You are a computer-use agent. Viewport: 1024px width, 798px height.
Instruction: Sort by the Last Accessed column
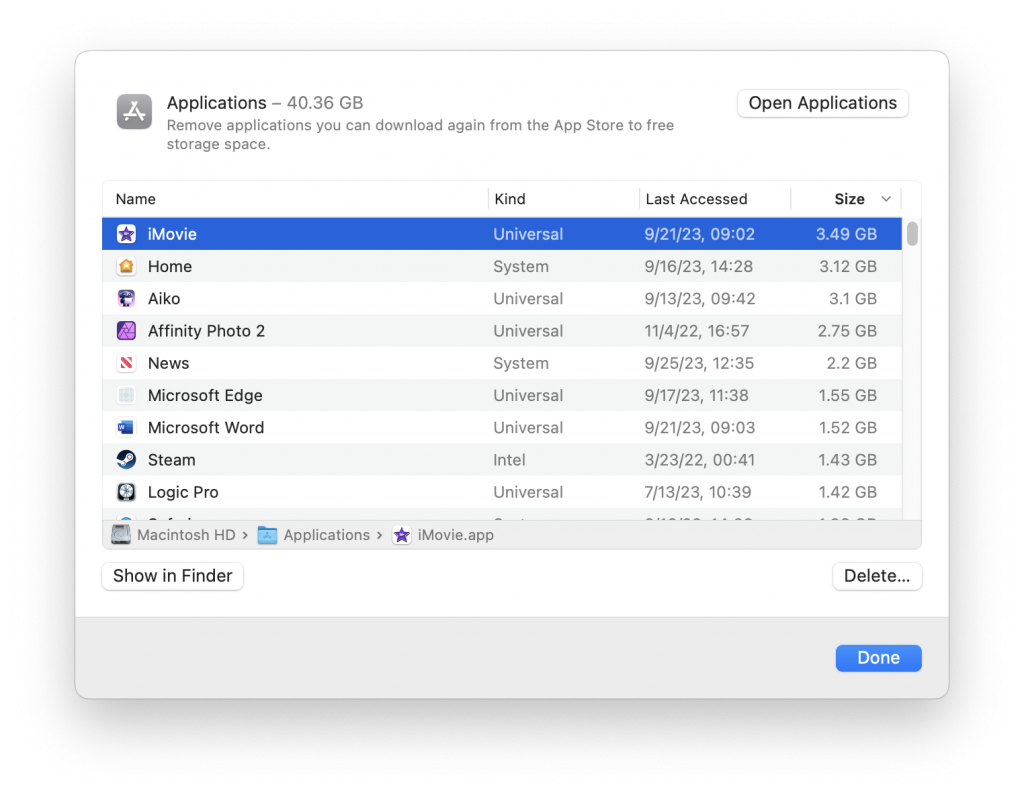click(700, 199)
